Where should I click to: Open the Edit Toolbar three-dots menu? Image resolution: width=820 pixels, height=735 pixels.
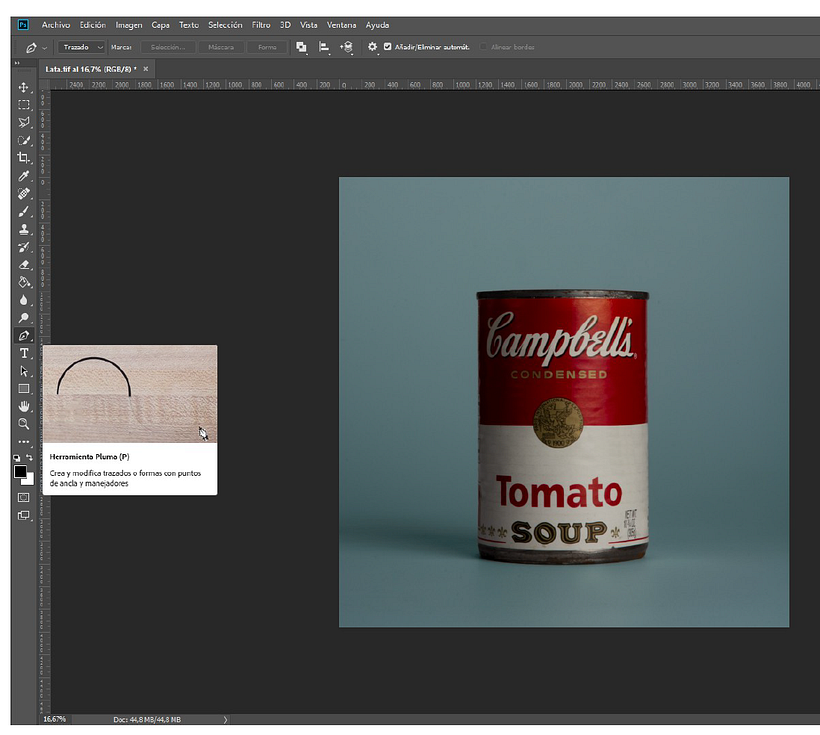click(x=24, y=442)
